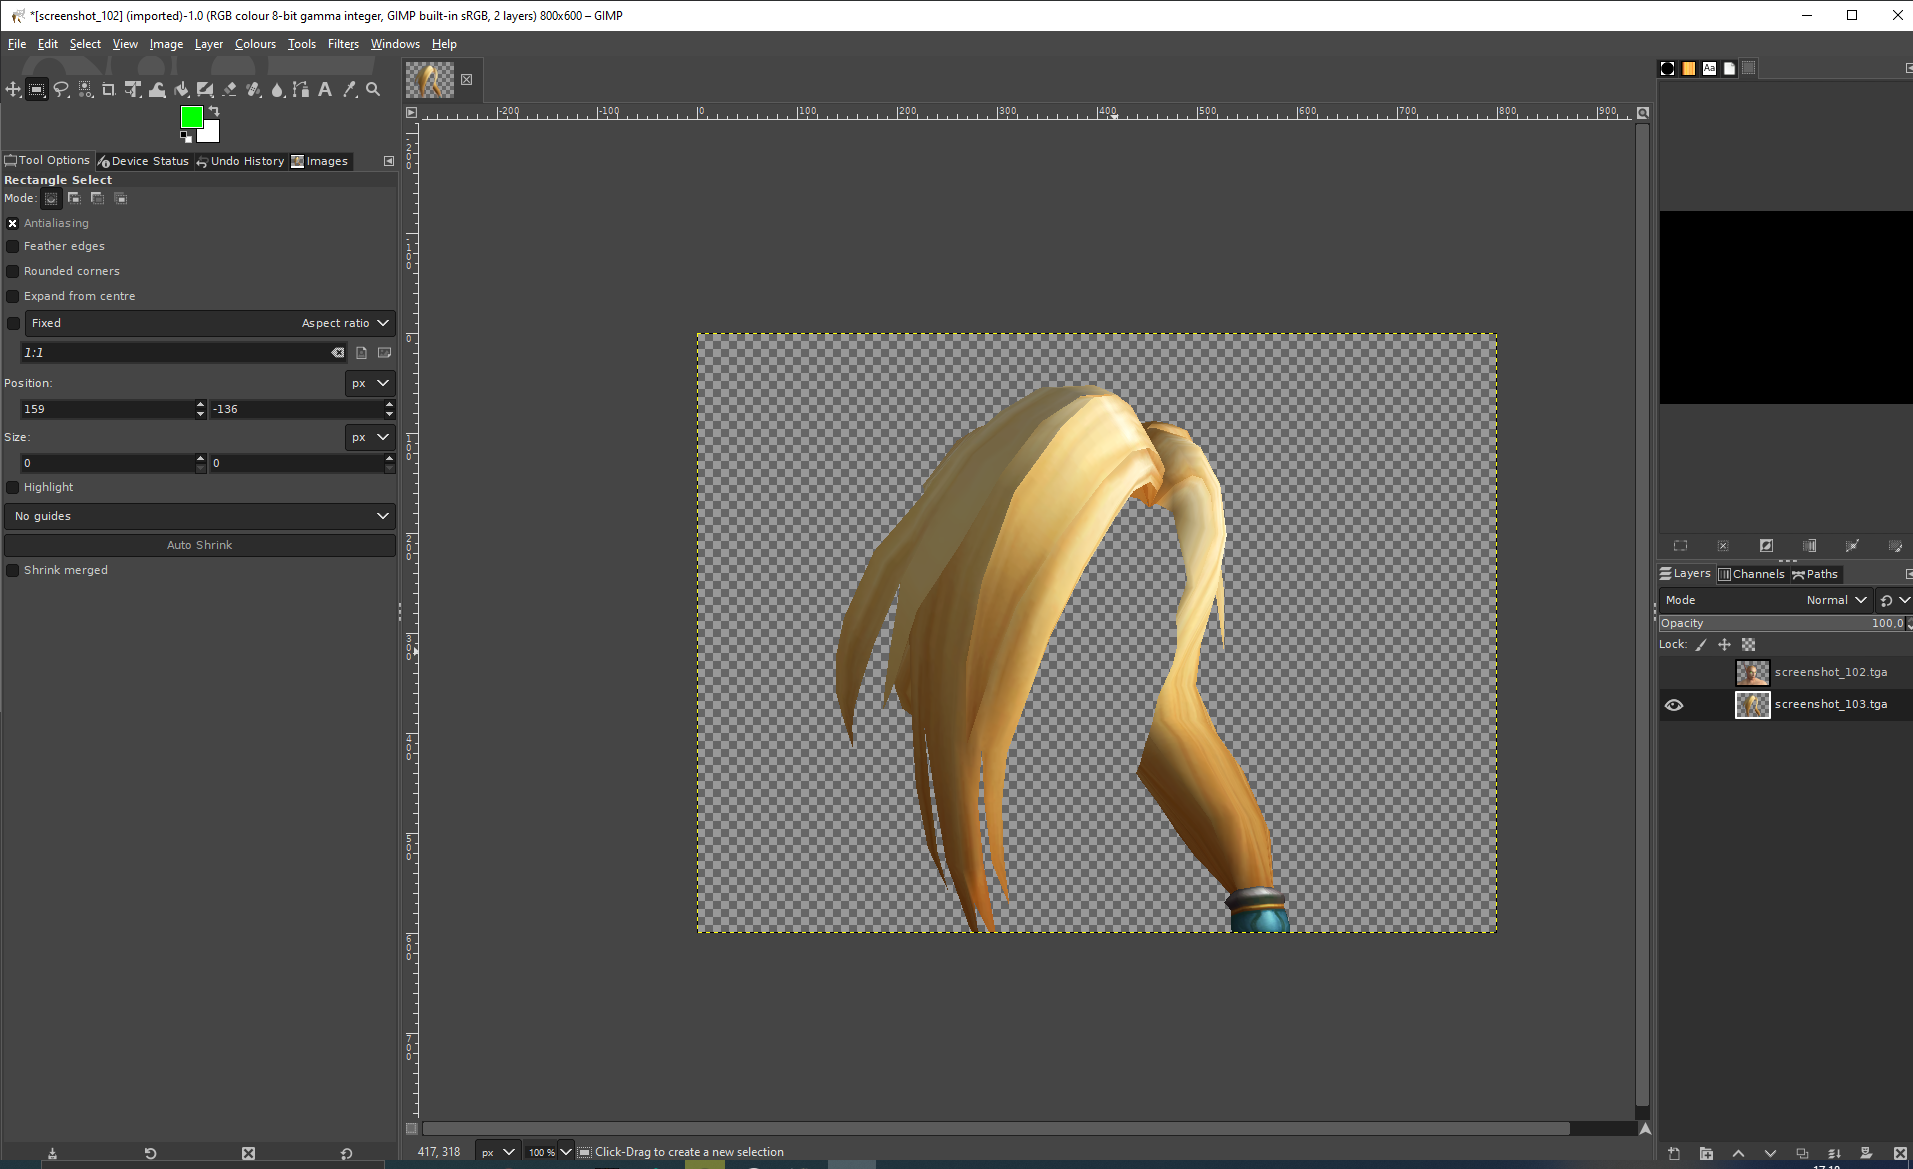Image resolution: width=1913 pixels, height=1169 pixels.
Task: Select the Paths tool in toolbox
Action: 301,90
